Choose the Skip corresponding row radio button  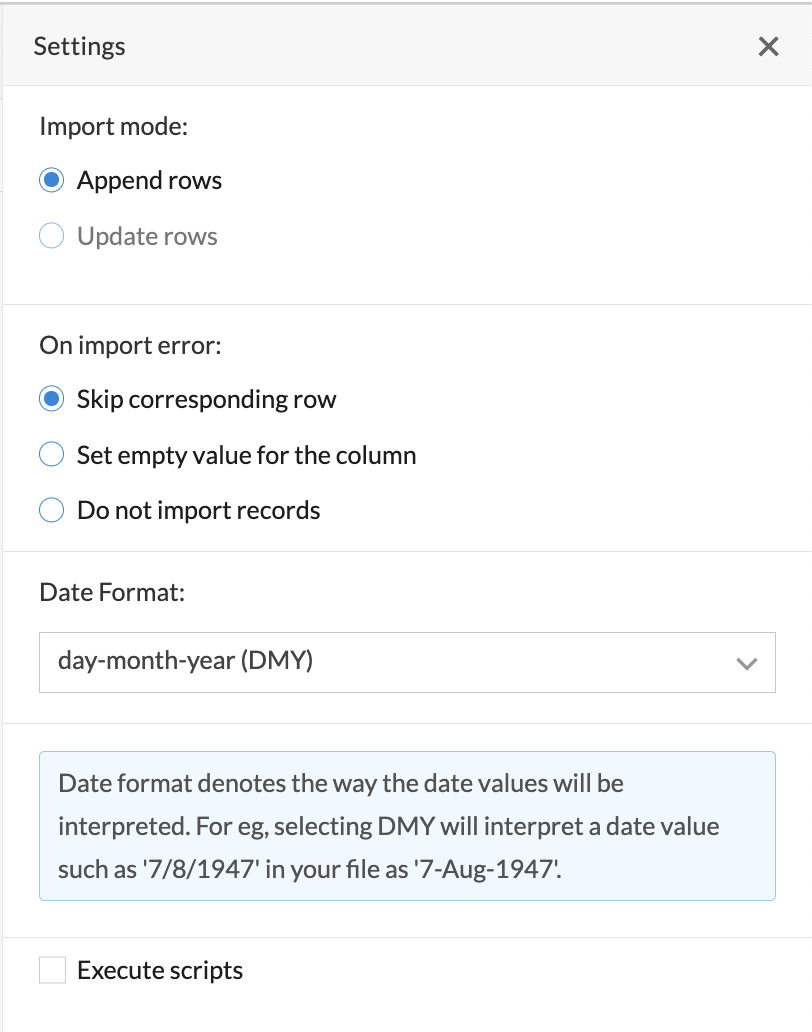tap(51, 400)
